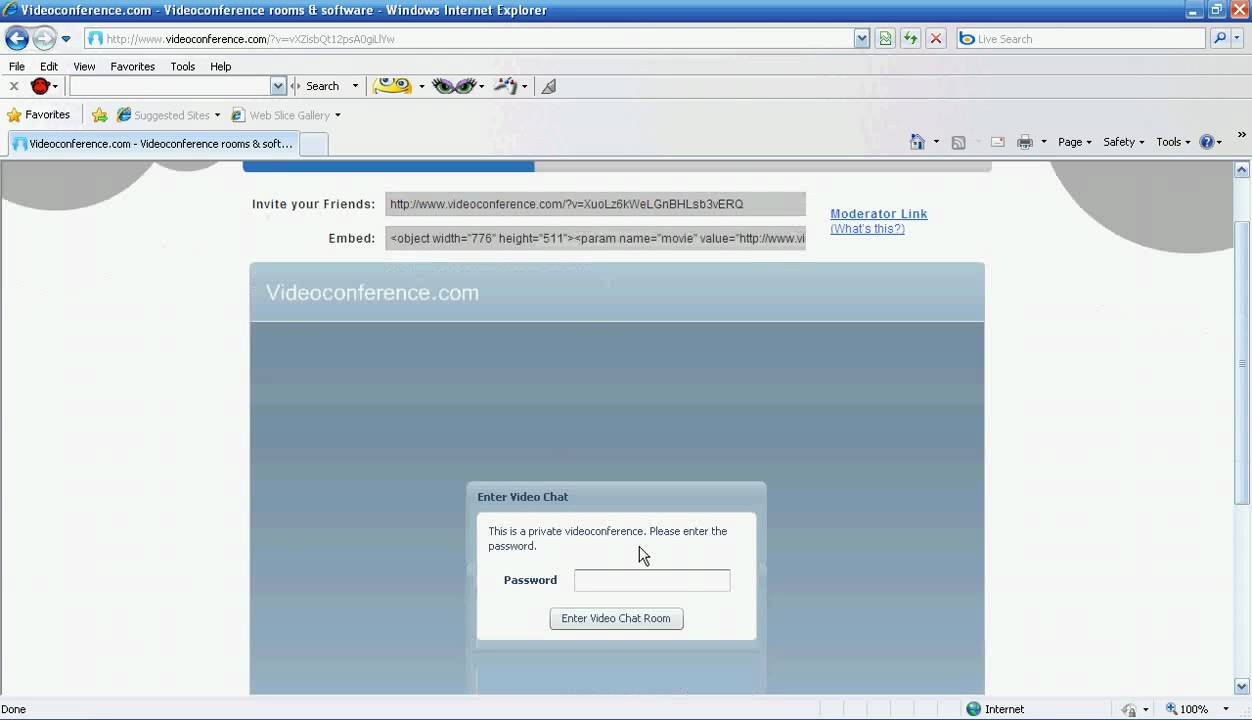The image size is (1252, 720).
Task: Open Web Slice Gallery dropdown
Action: [x=286, y=115]
